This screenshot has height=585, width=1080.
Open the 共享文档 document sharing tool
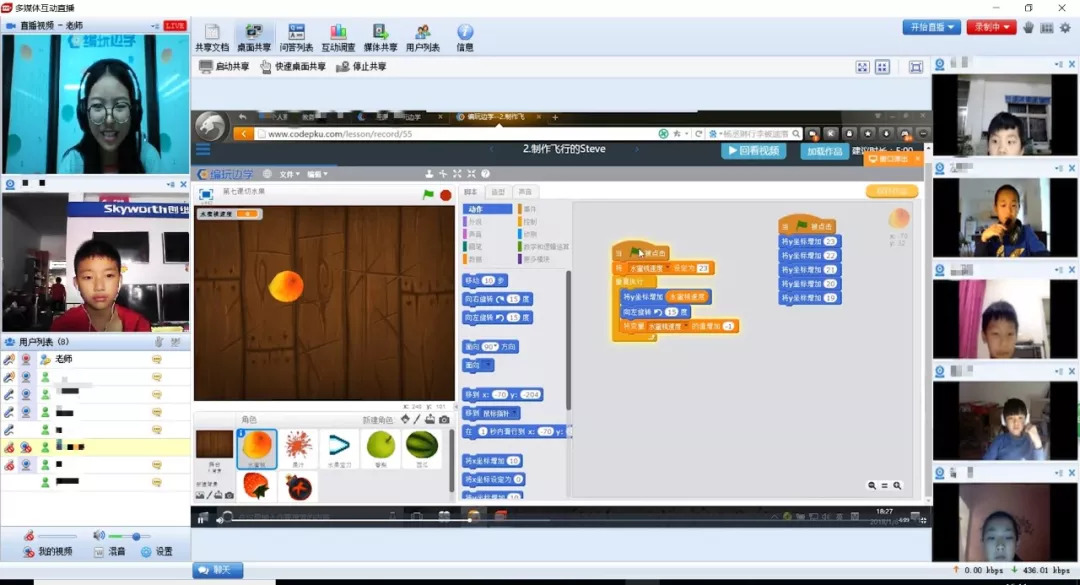coord(211,38)
